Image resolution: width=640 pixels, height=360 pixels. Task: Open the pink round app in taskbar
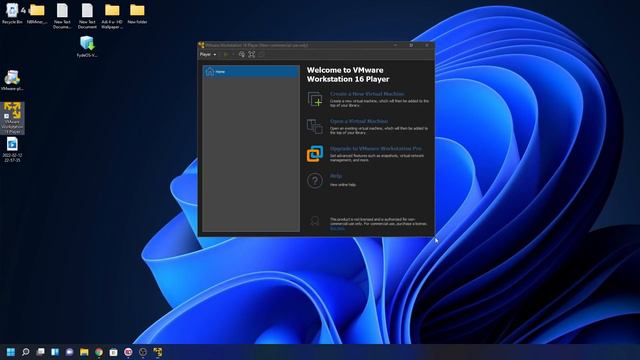click(128, 352)
